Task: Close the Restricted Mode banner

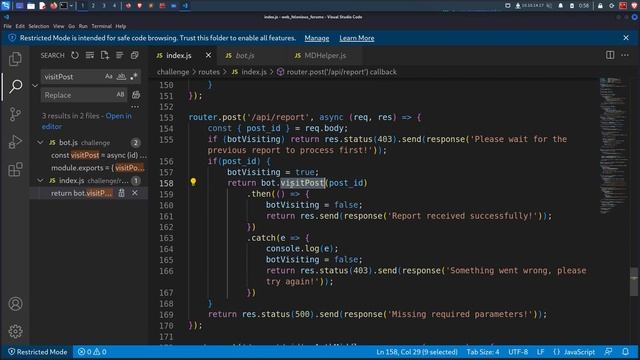Action: point(626,38)
